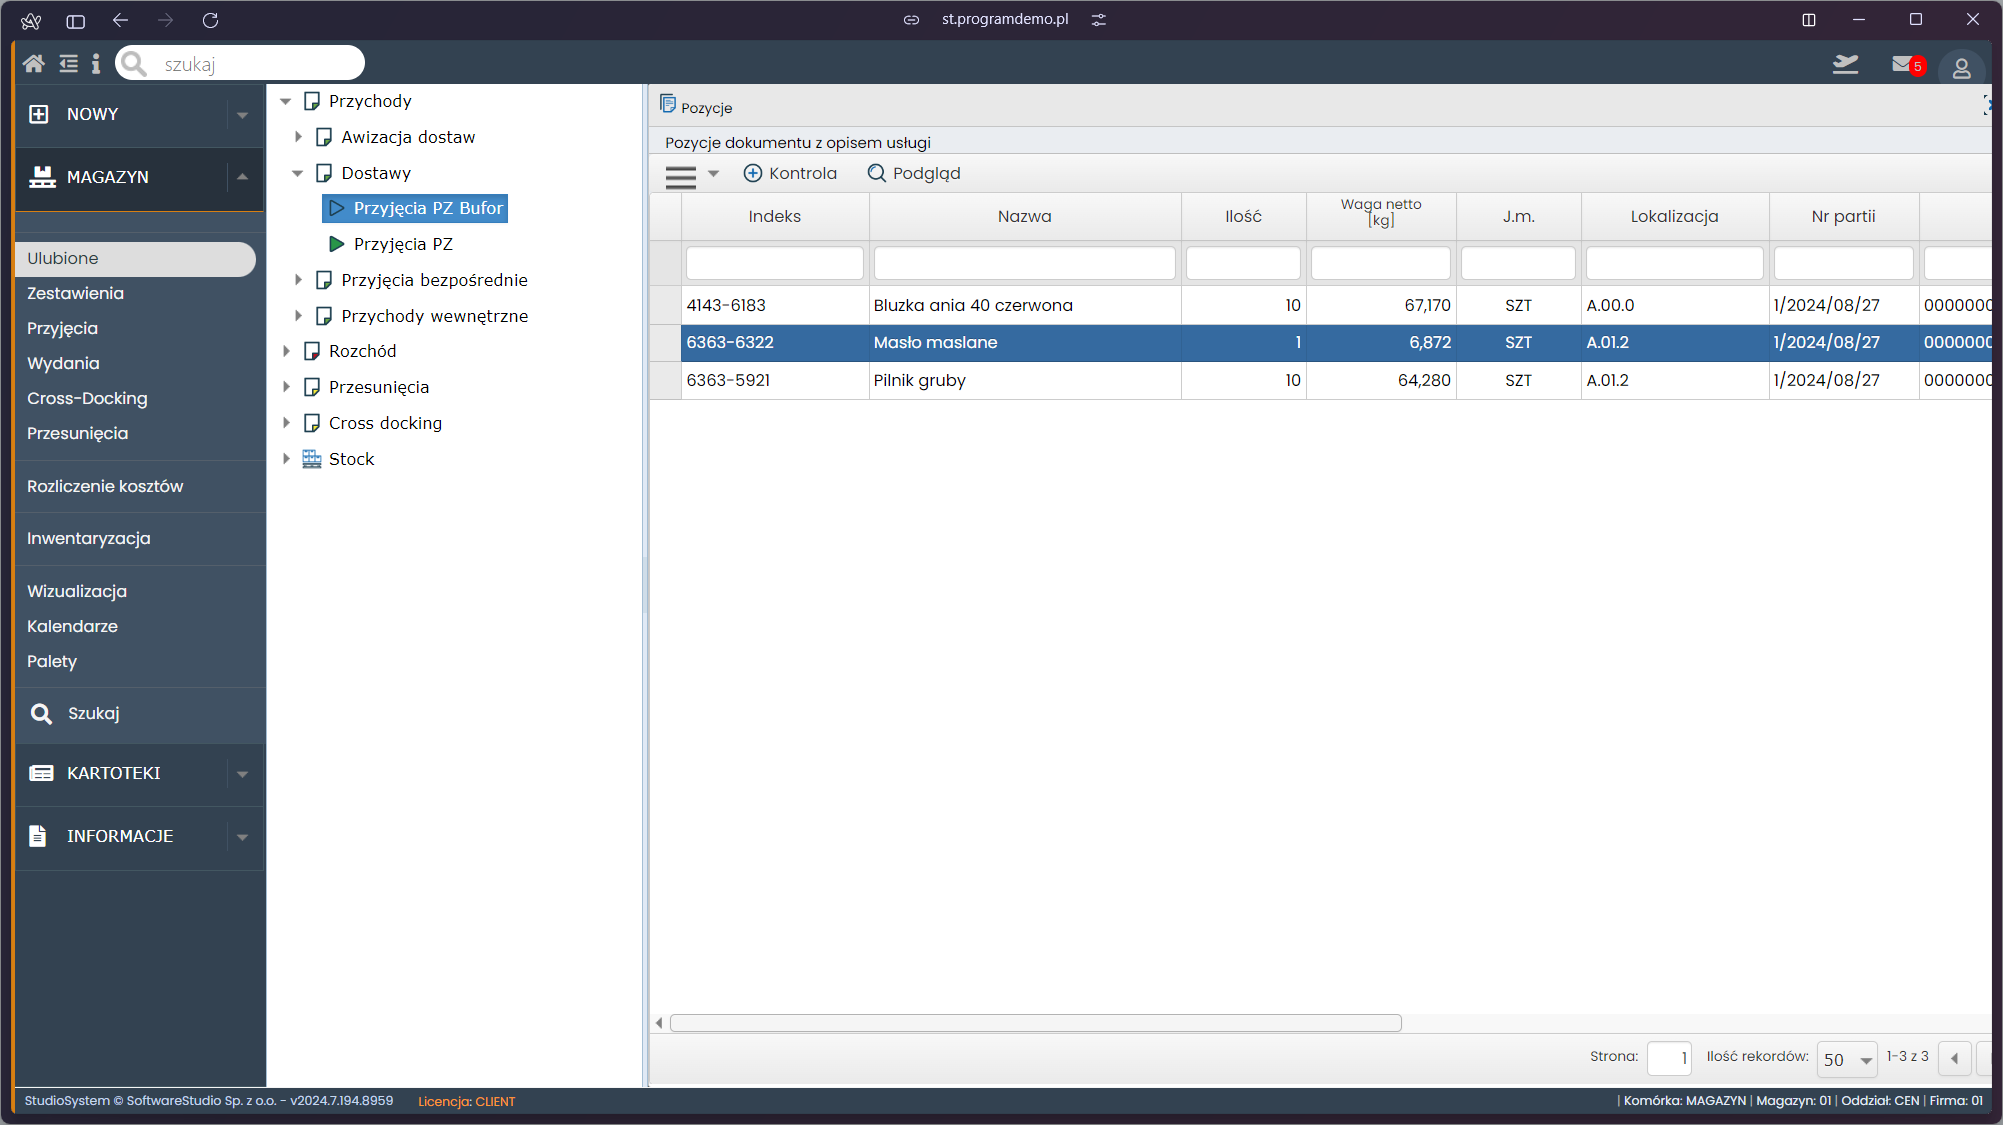
Task: Sort by the Ilość column header
Action: 1244,217
